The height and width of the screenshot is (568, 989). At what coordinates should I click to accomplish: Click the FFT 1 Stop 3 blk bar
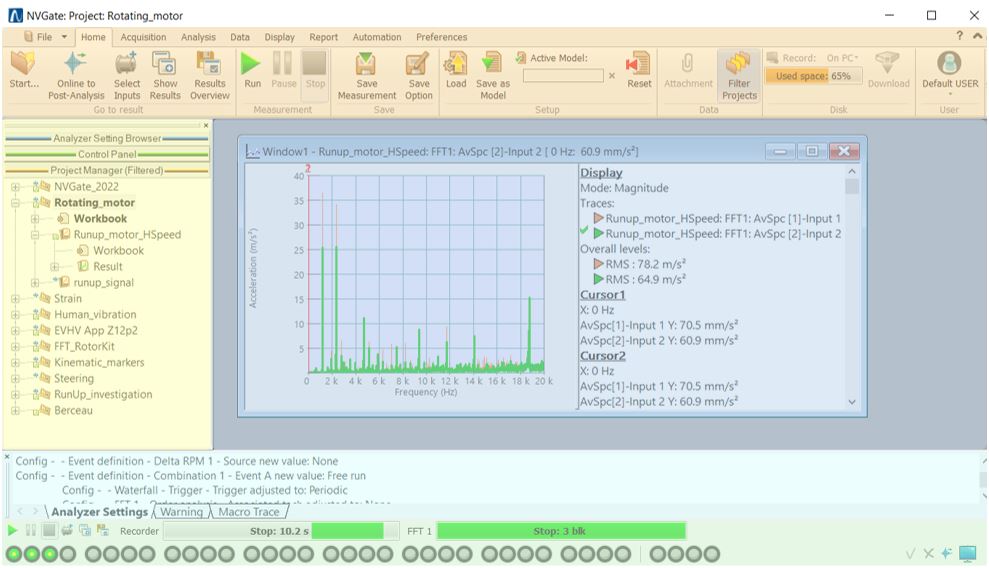coord(561,531)
